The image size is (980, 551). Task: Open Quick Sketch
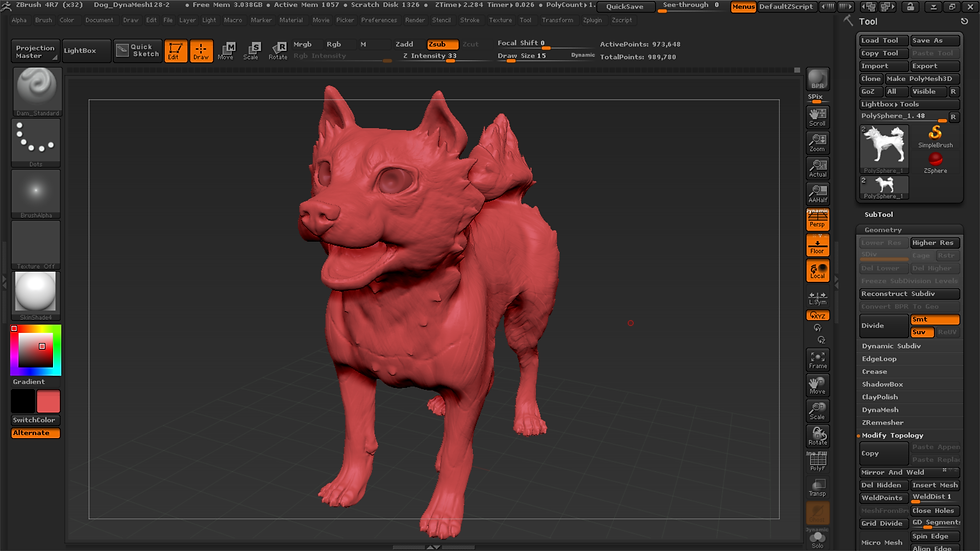(x=138, y=51)
